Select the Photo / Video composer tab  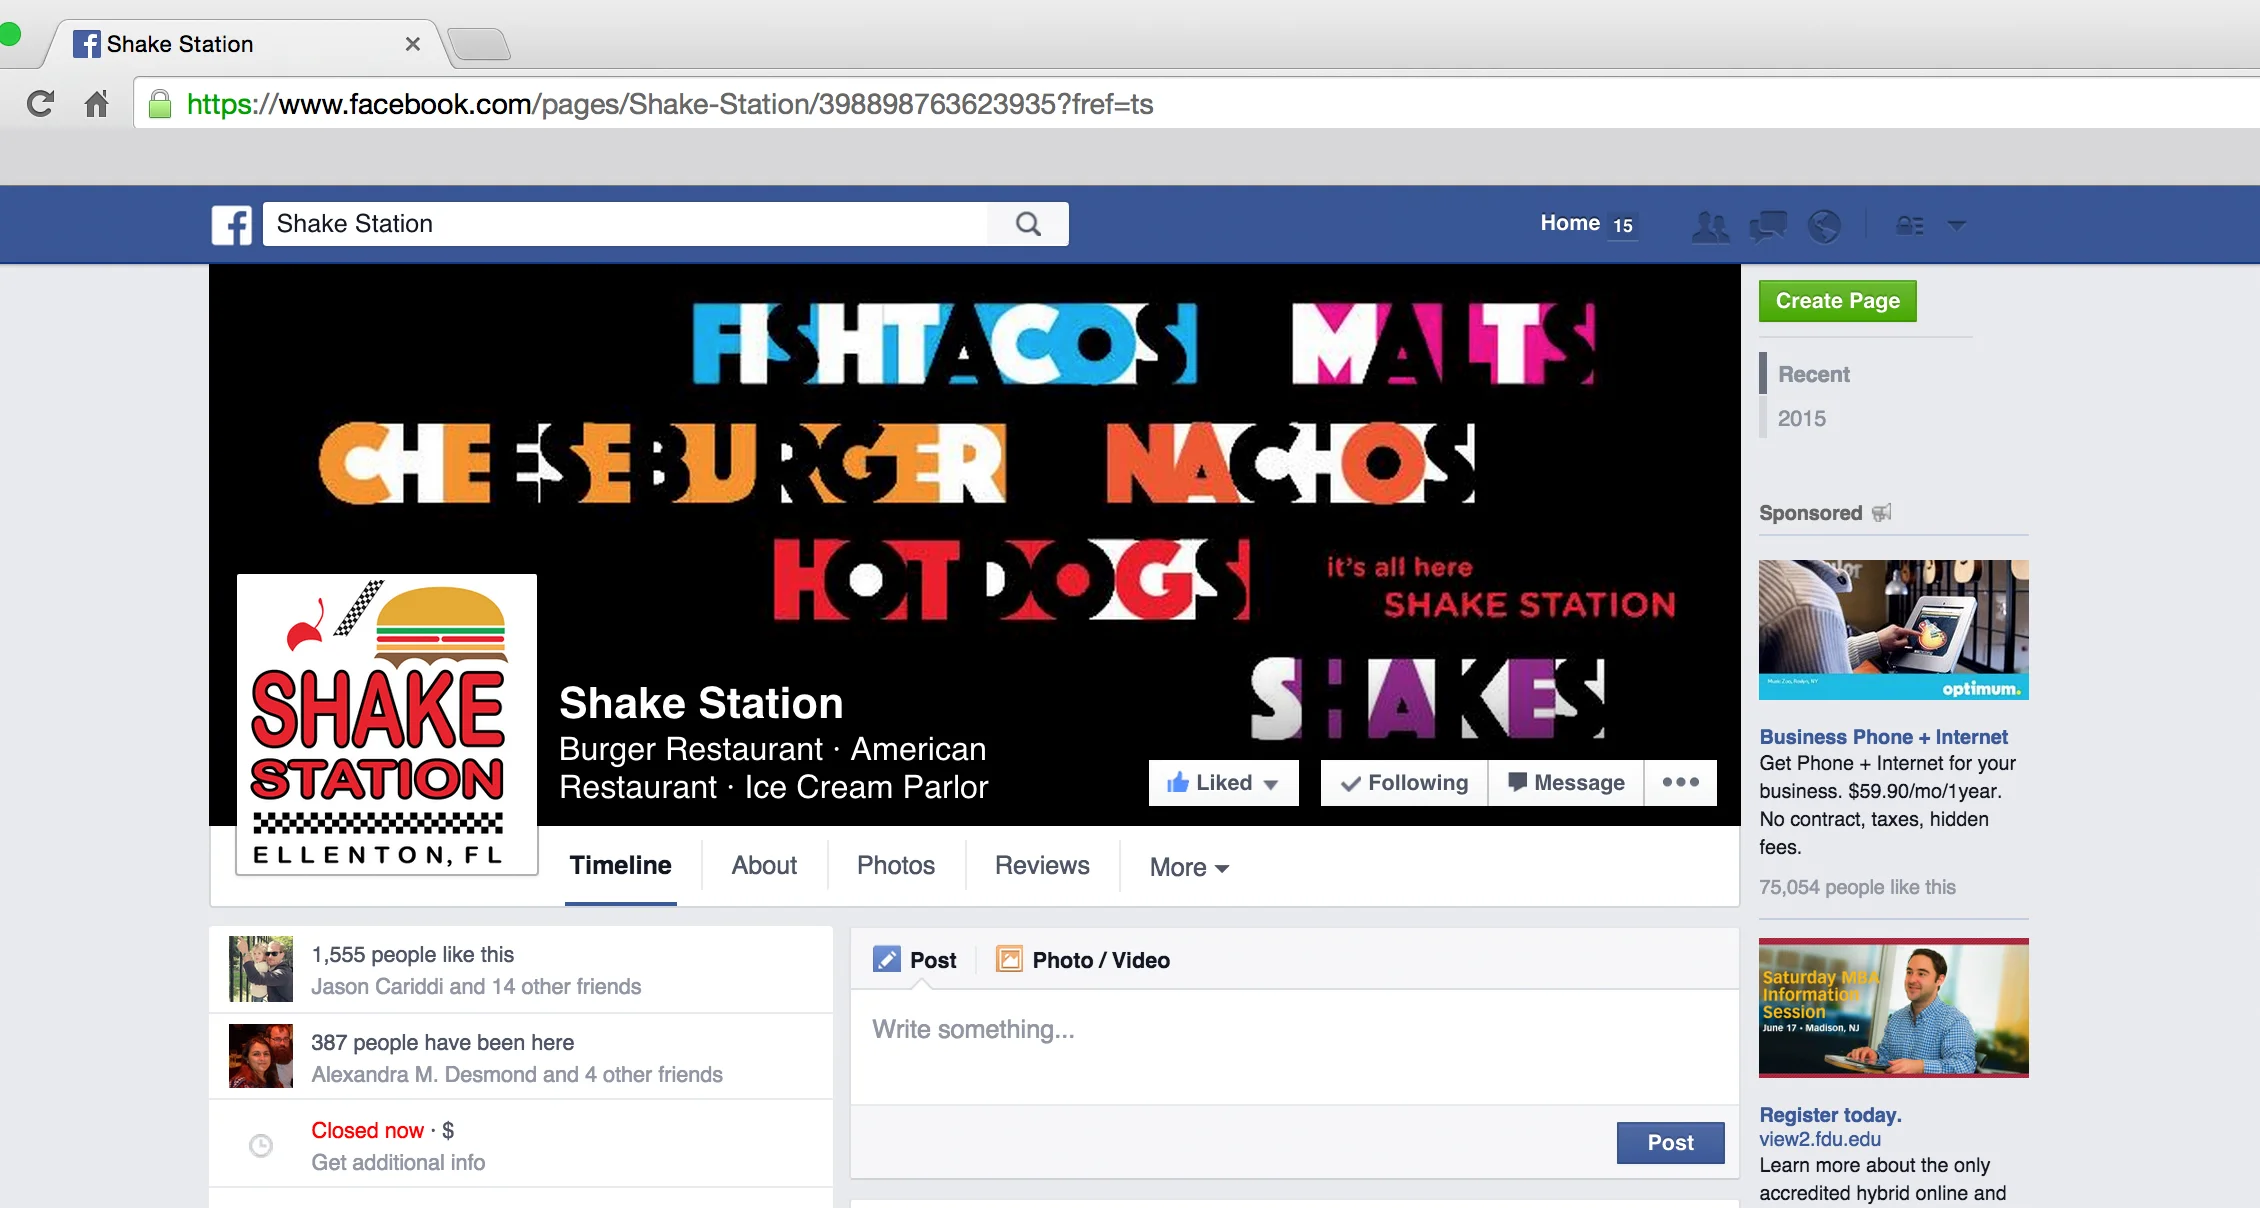[1083, 960]
